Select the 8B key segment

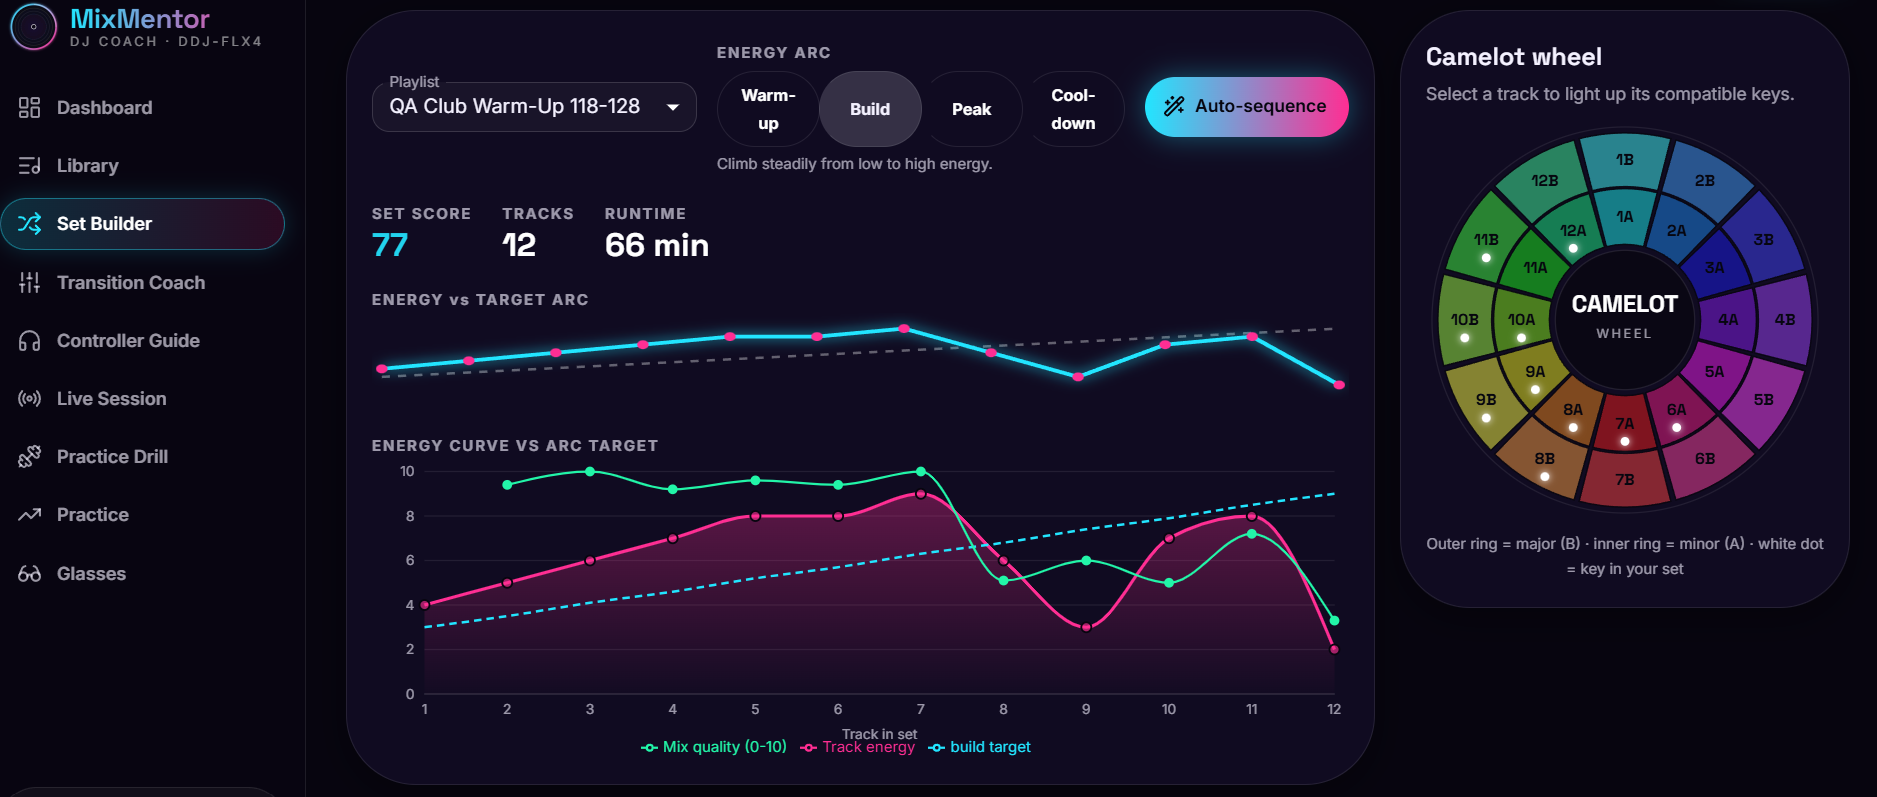click(1545, 459)
